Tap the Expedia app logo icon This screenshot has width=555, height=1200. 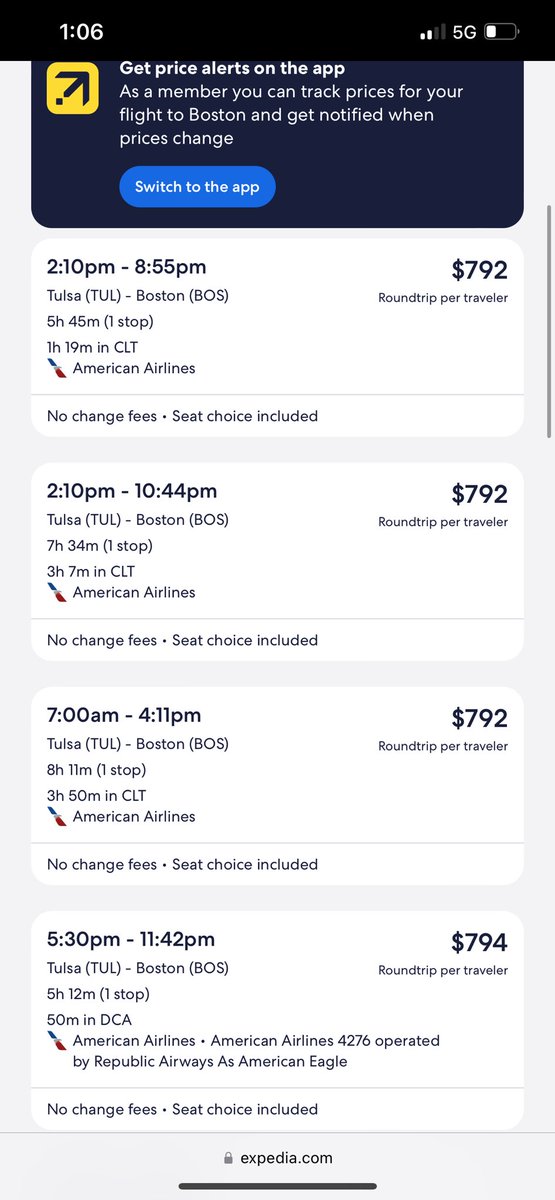[73, 88]
